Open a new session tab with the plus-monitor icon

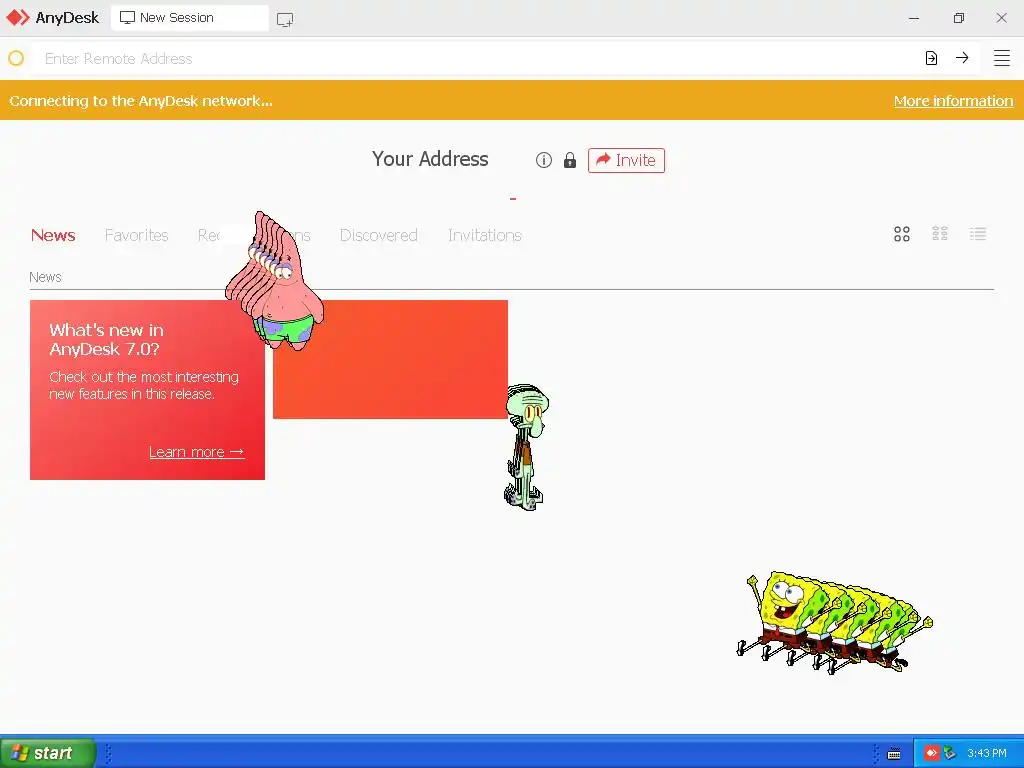coord(285,19)
